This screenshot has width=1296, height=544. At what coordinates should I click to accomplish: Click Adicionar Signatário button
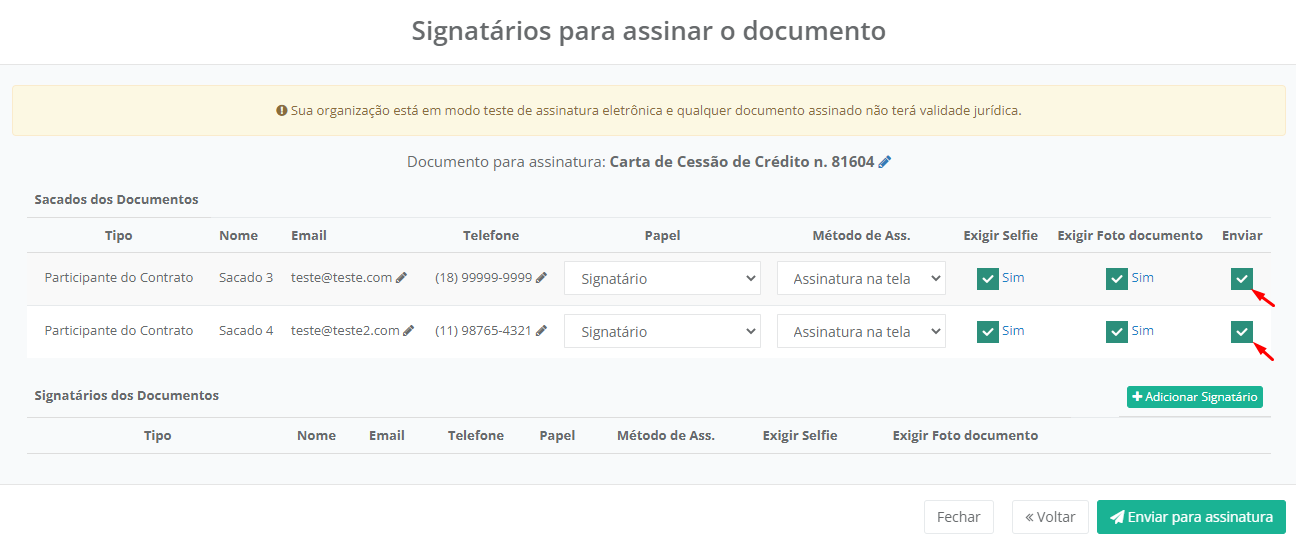[1194, 397]
